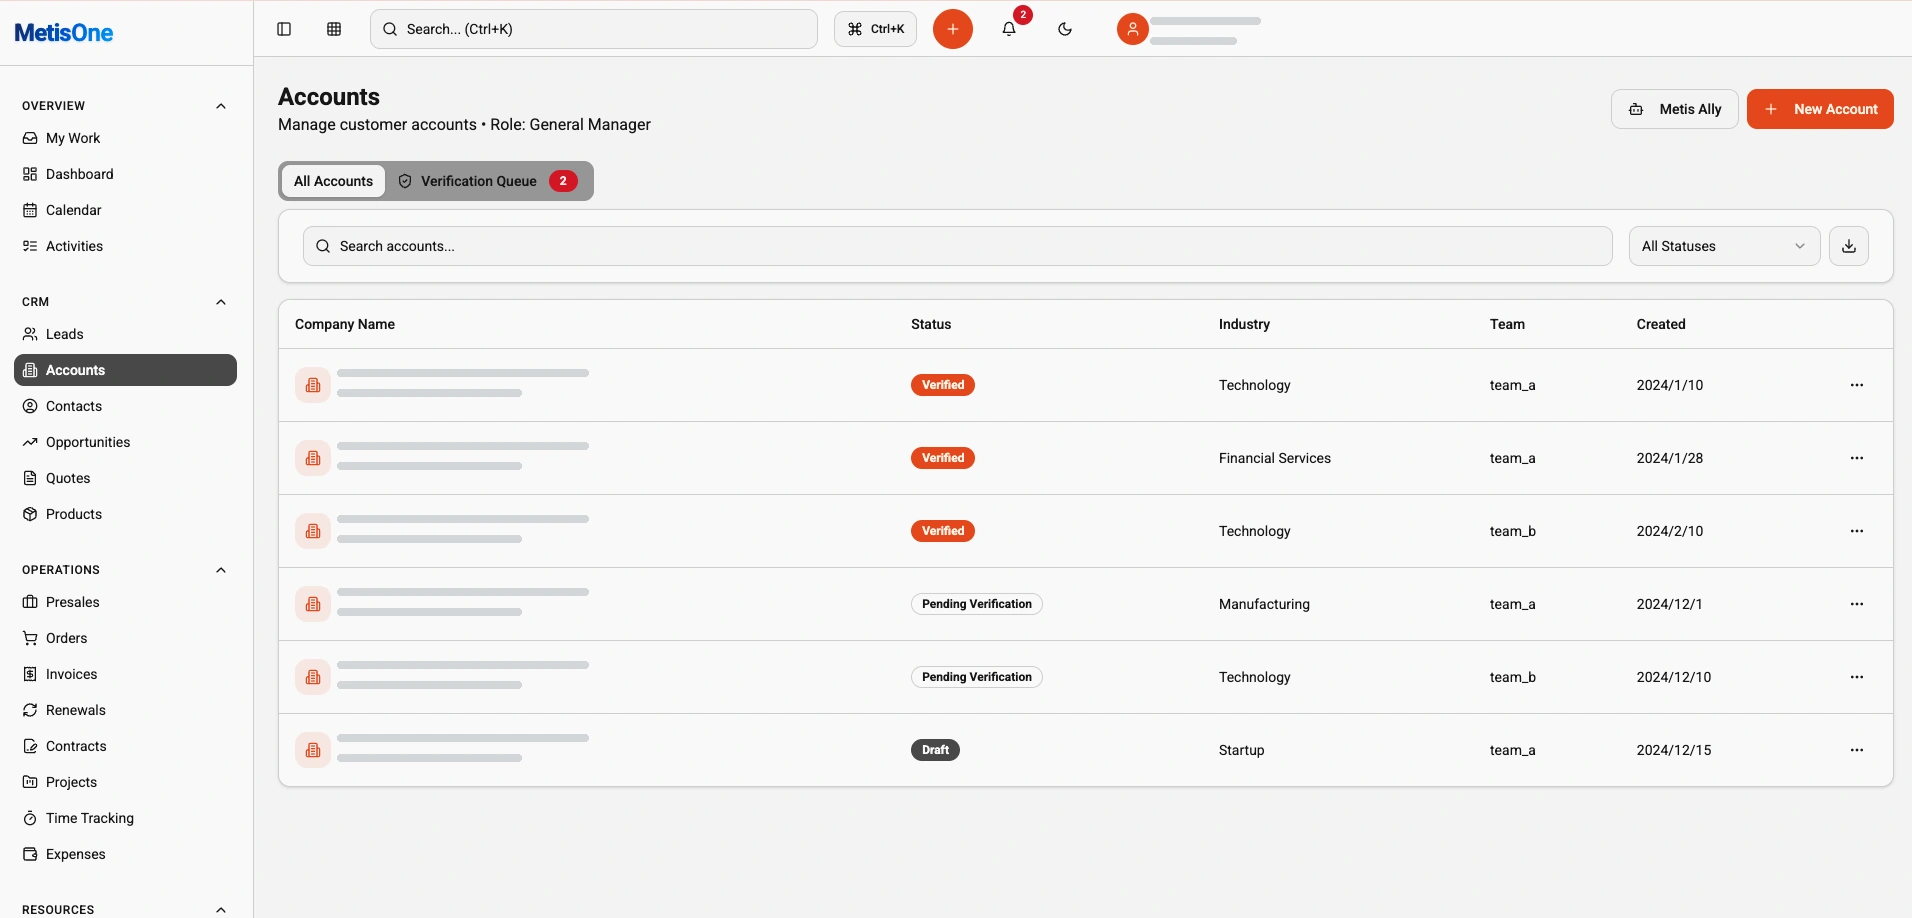This screenshot has height=918, width=1912.
Task: Download accounts with the export icon
Action: (1849, 246)
